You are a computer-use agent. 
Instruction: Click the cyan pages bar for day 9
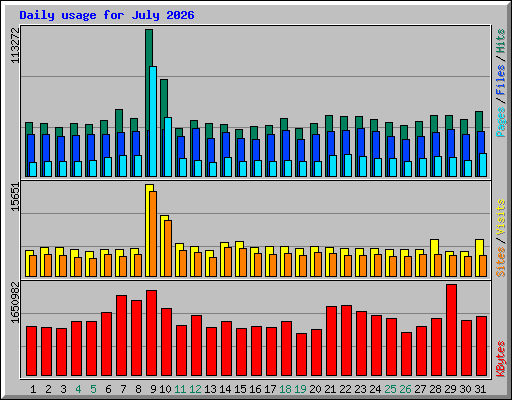(x=153, y=121)
